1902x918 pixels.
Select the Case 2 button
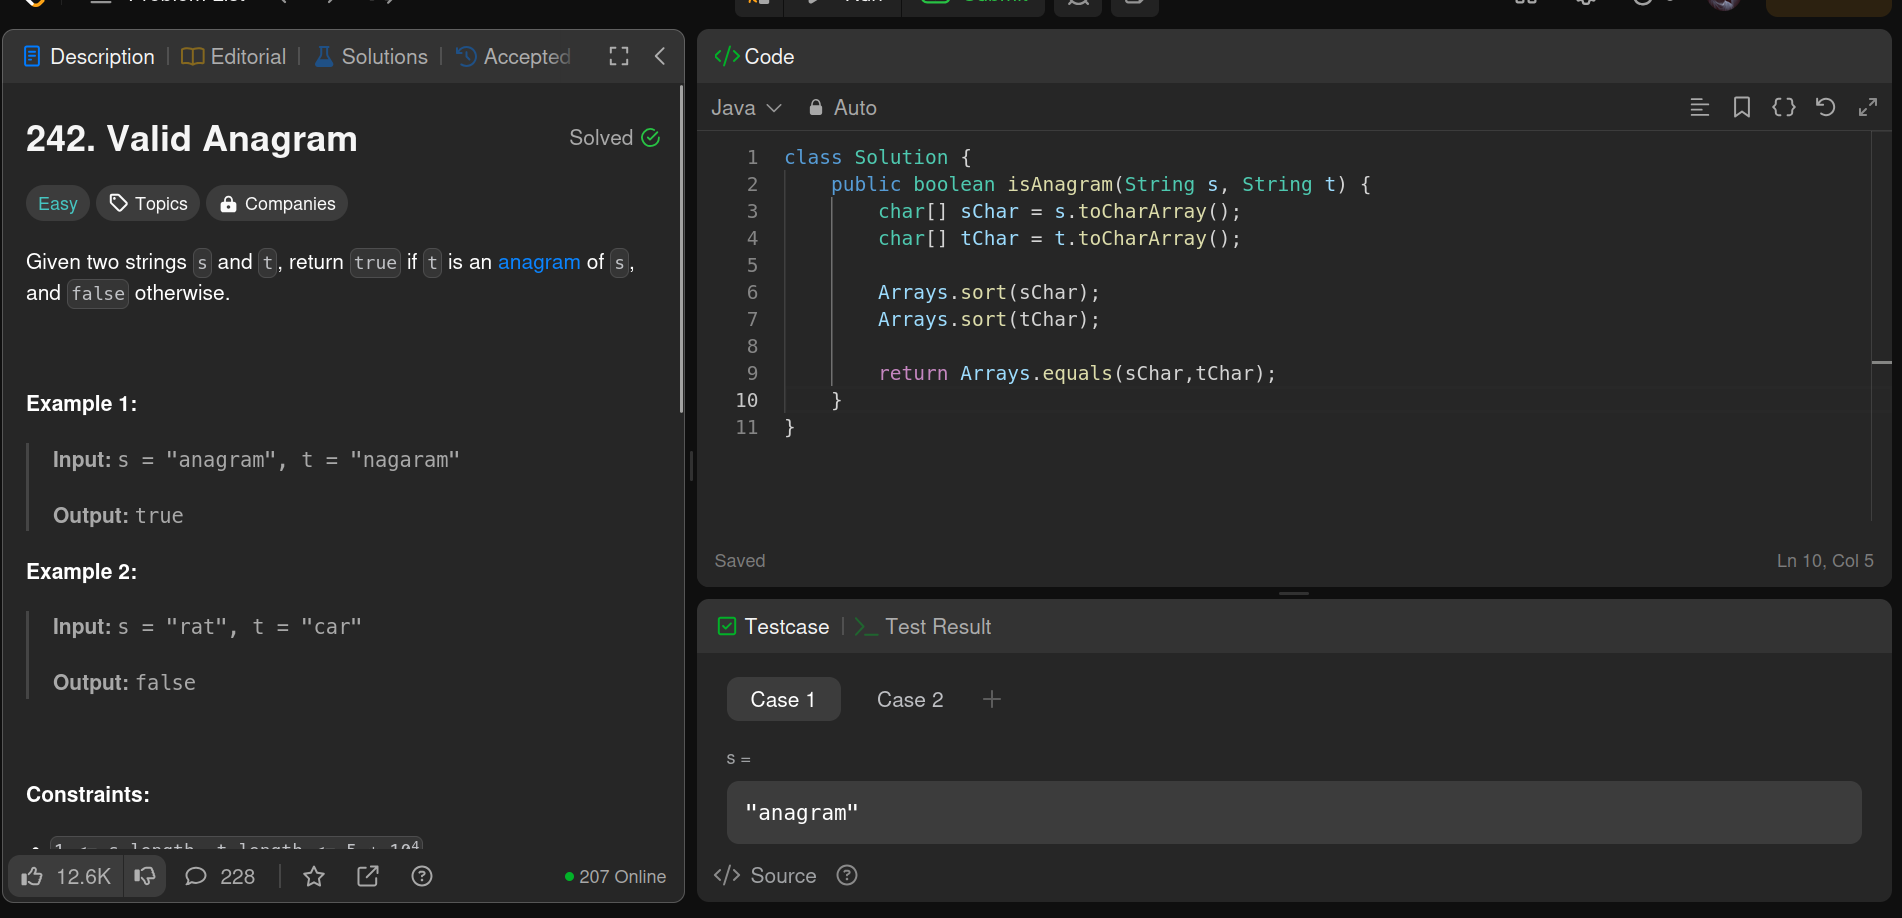[x=910, y=700]
